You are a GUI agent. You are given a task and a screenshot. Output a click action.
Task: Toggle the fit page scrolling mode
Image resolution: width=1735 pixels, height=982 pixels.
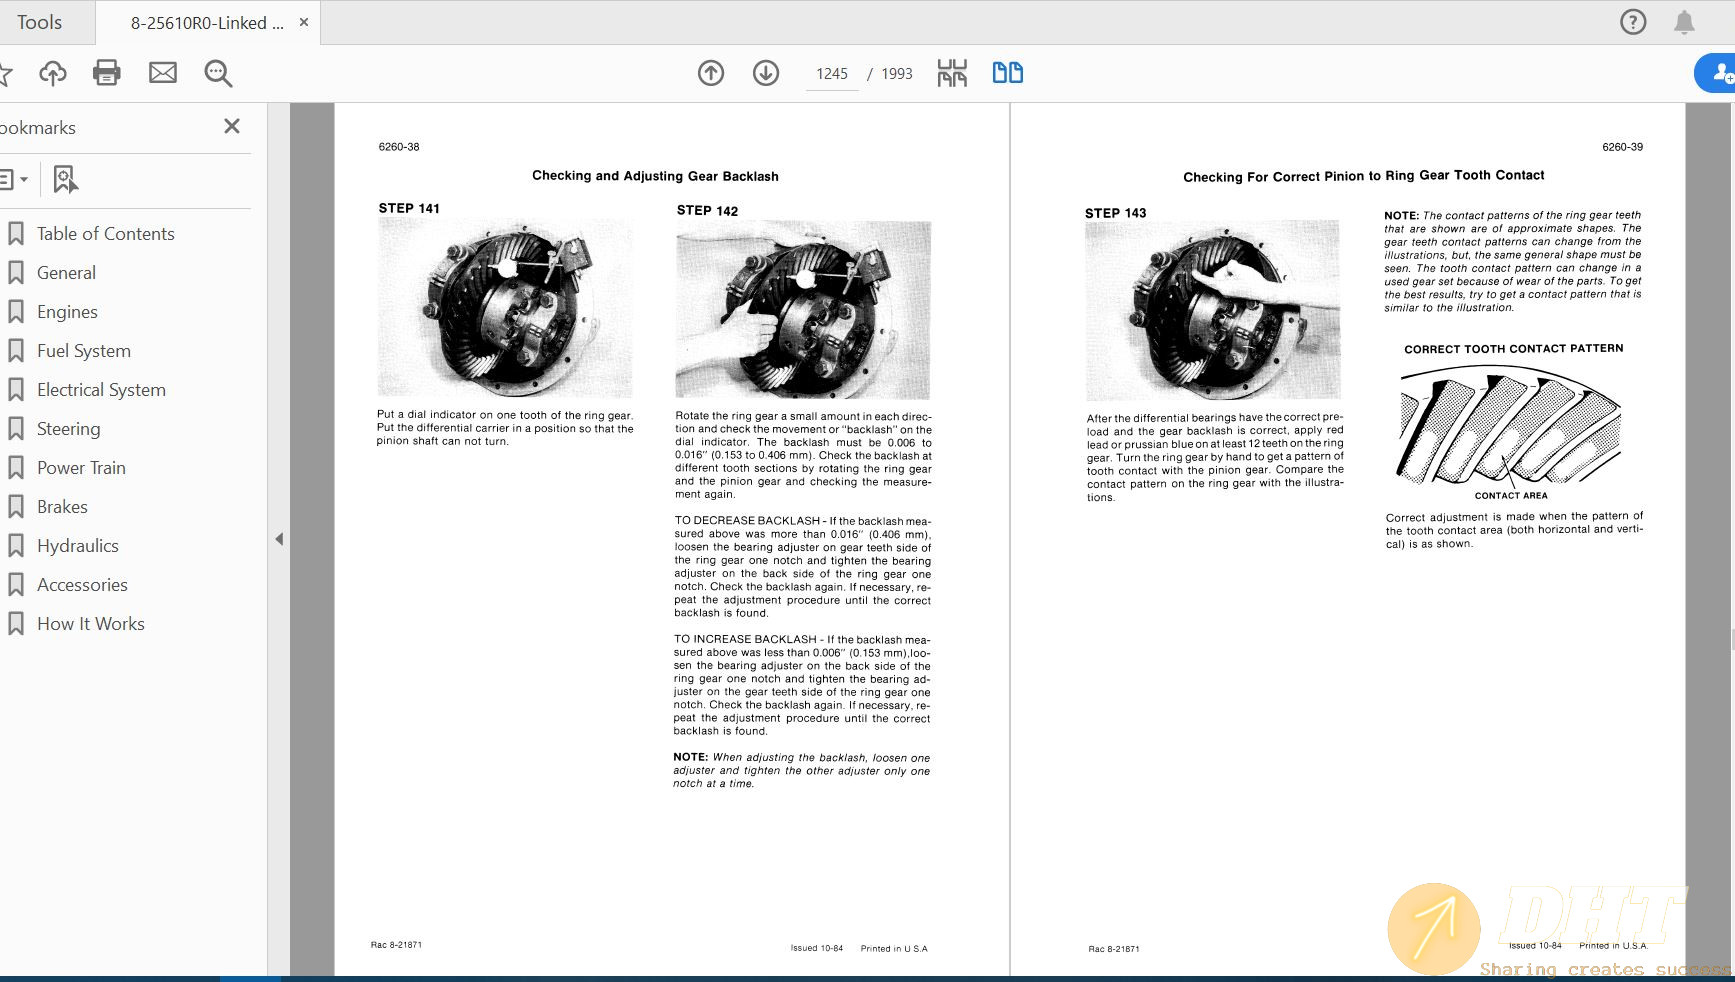tap(952, 73)
